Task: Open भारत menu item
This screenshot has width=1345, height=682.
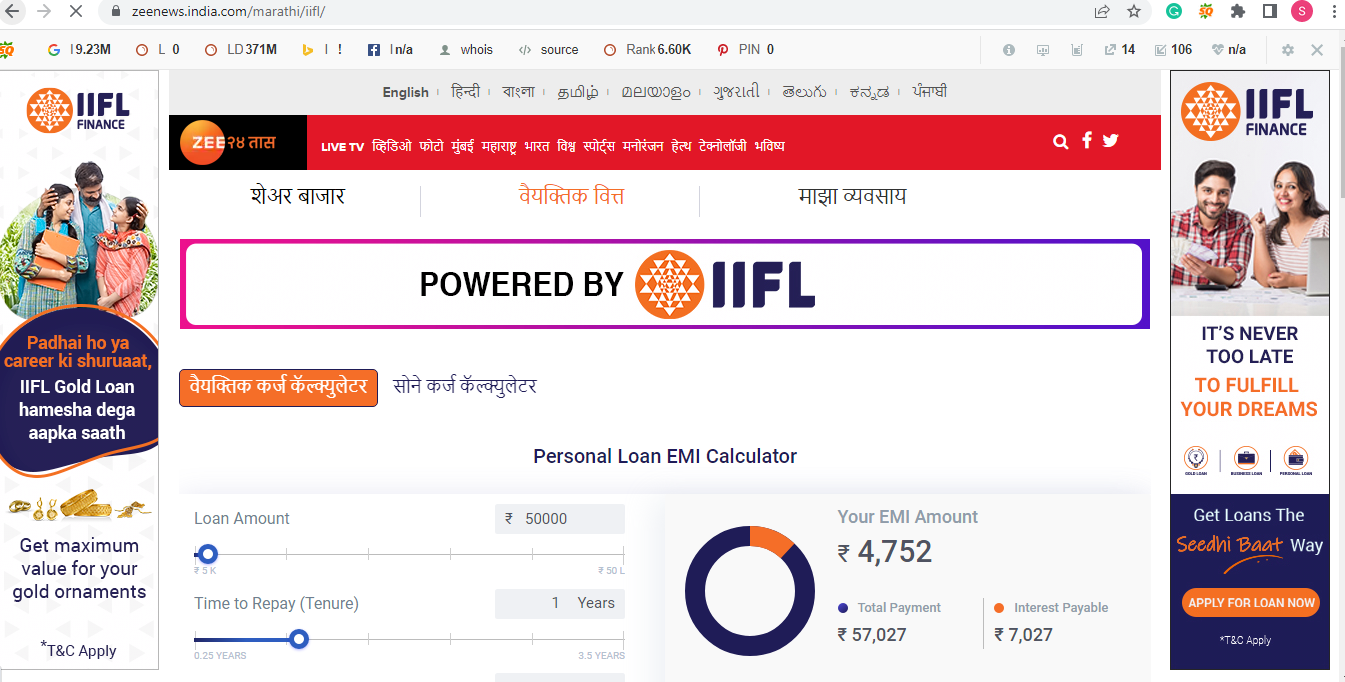Action: coord(537,146)
